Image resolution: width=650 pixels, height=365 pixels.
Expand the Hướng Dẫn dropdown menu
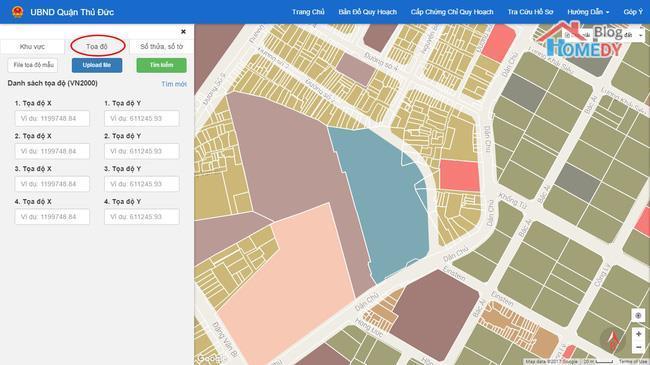click(588, 12)
